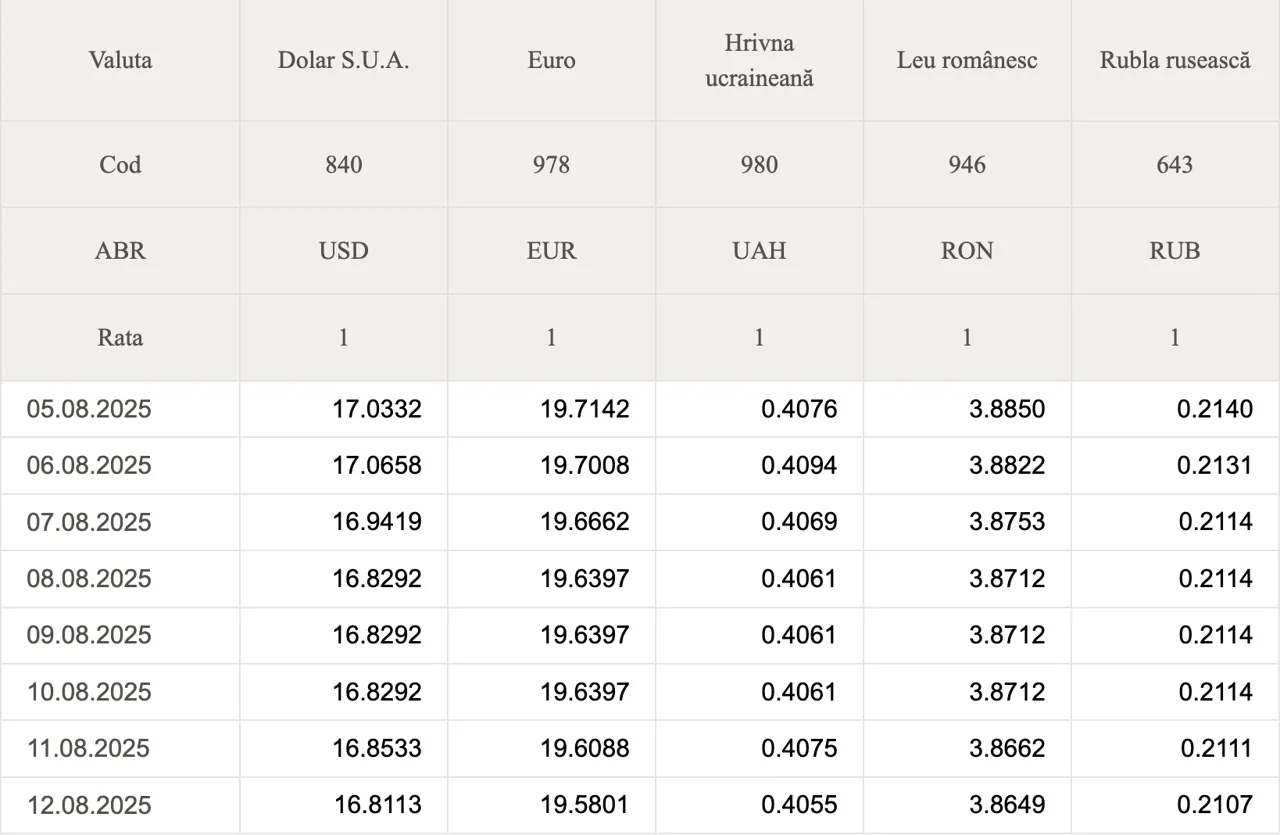Click the Hrivna ucraineană header cell

(x=760, y=60)
